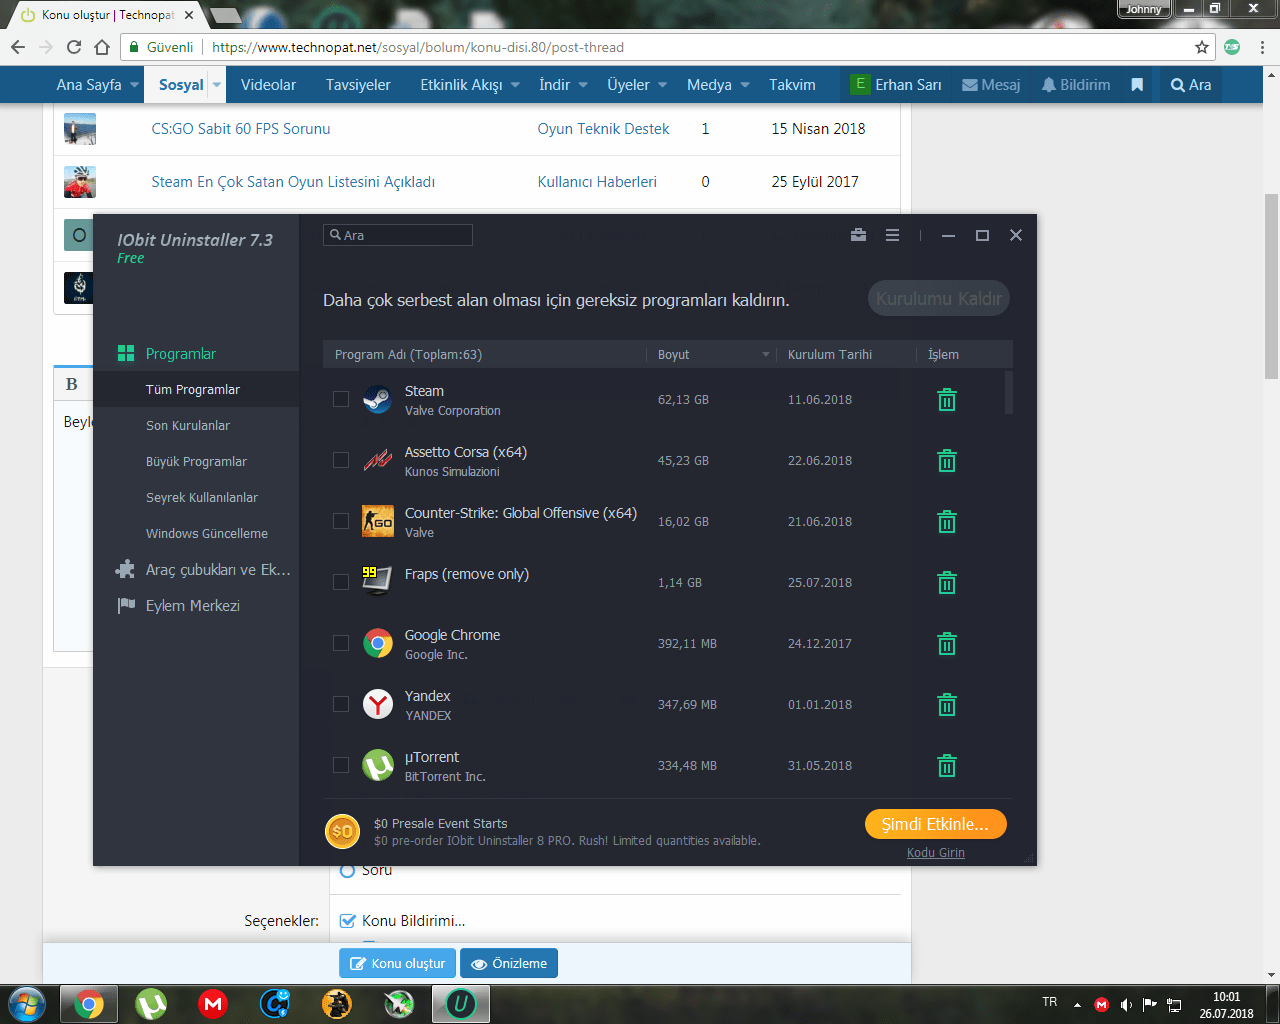Reload the Technopat page
Viewport: 1280px width, 1024px height.
click(x=74, y=47)
